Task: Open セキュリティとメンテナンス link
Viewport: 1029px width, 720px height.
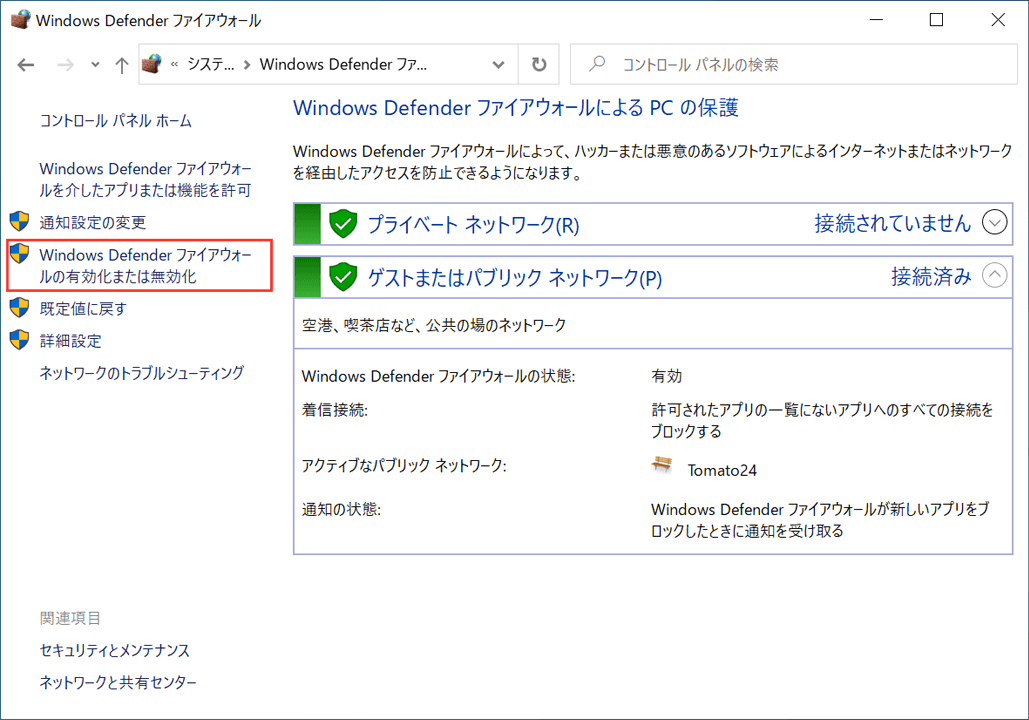Action: (x=114, y=650)
